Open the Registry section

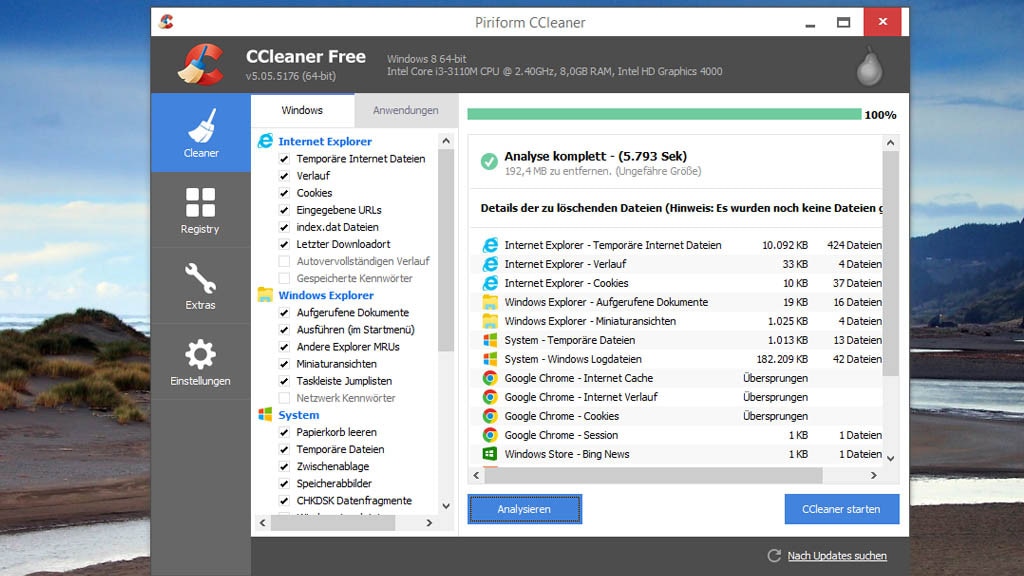[x=200, y=210]
